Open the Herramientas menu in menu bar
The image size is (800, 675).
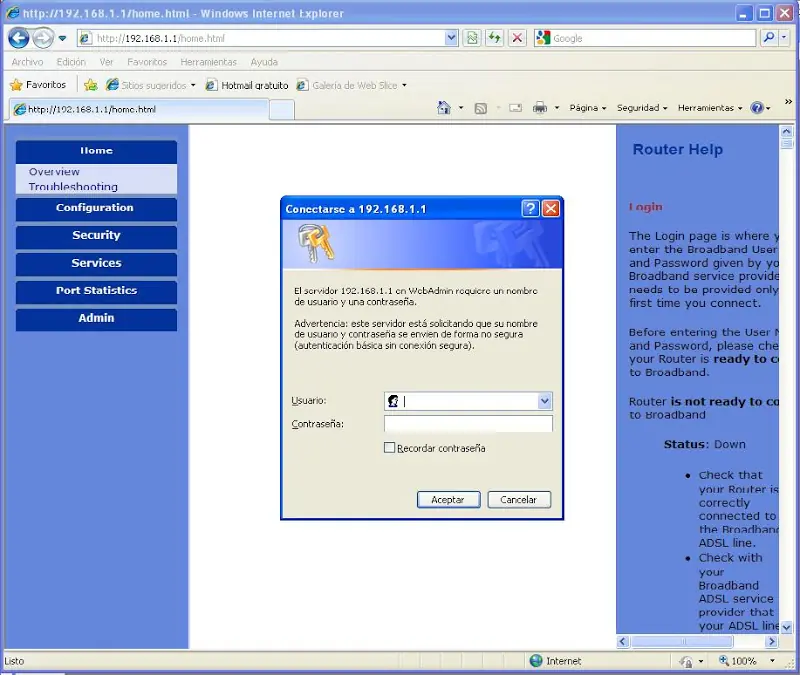point(208,62)
